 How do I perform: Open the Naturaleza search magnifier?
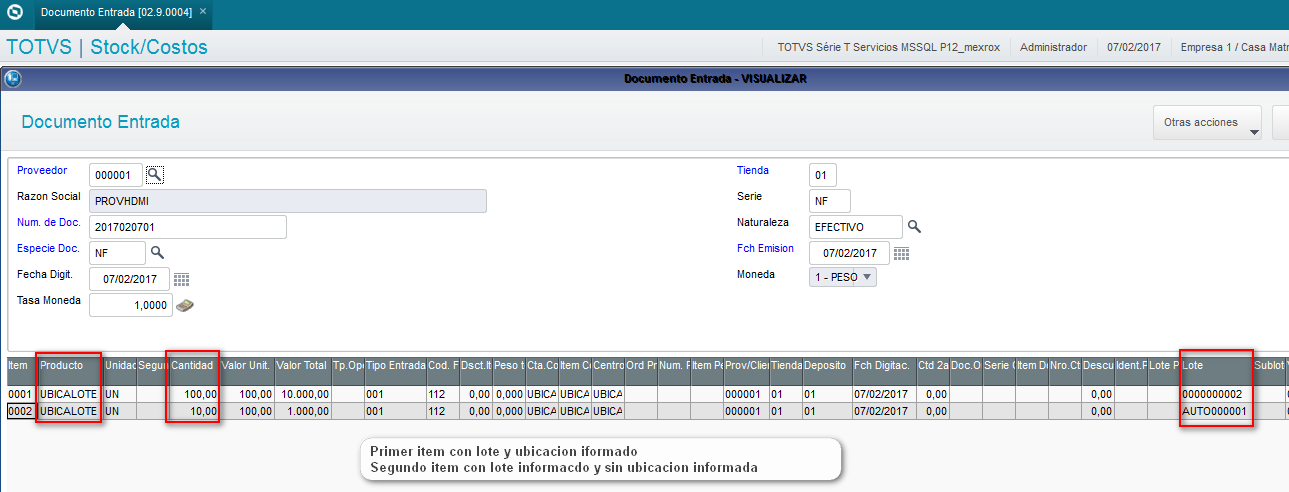[x=914, y=227]
